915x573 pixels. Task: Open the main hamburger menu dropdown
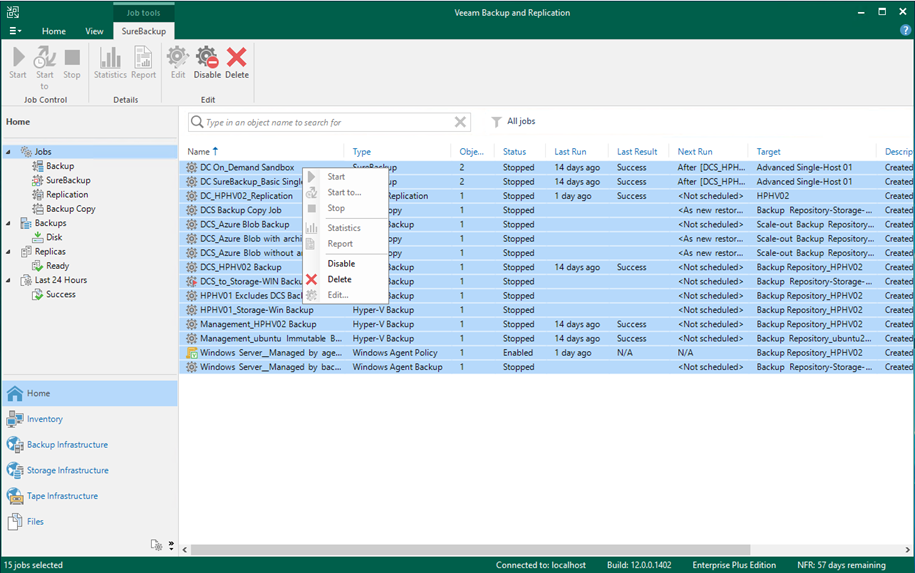point(15,31)
